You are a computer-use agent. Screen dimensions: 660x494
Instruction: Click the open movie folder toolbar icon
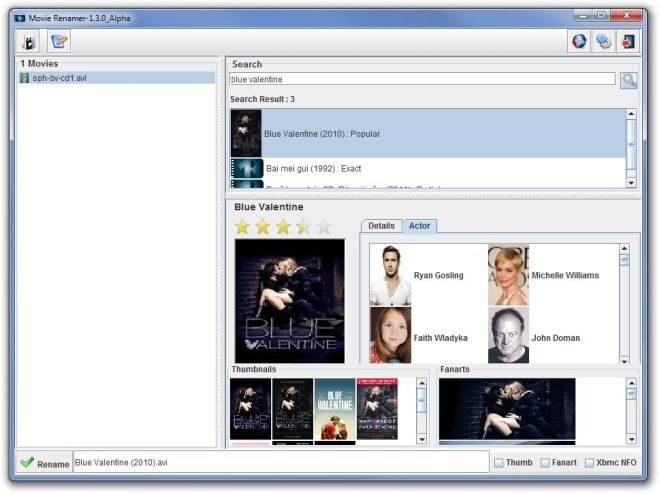[29, 42]
